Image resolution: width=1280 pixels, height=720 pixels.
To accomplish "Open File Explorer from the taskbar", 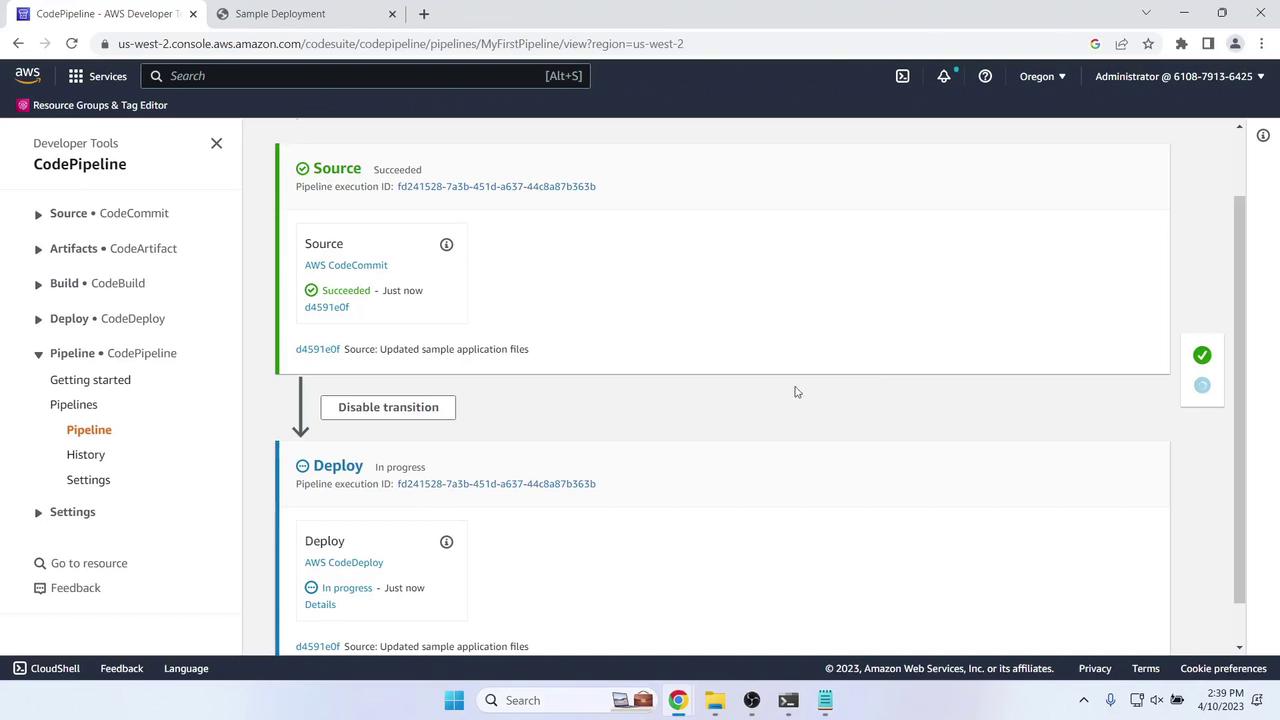I will coord(715,700).
